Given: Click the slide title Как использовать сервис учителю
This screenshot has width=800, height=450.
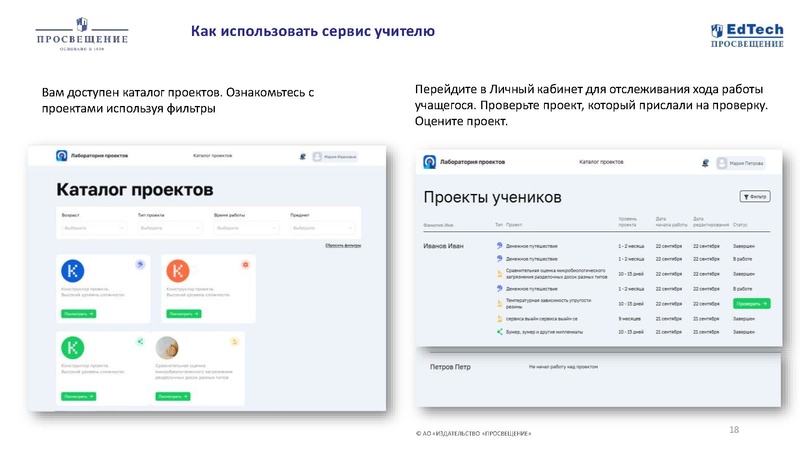Looking at the screenshot, I should pos(313,31).
